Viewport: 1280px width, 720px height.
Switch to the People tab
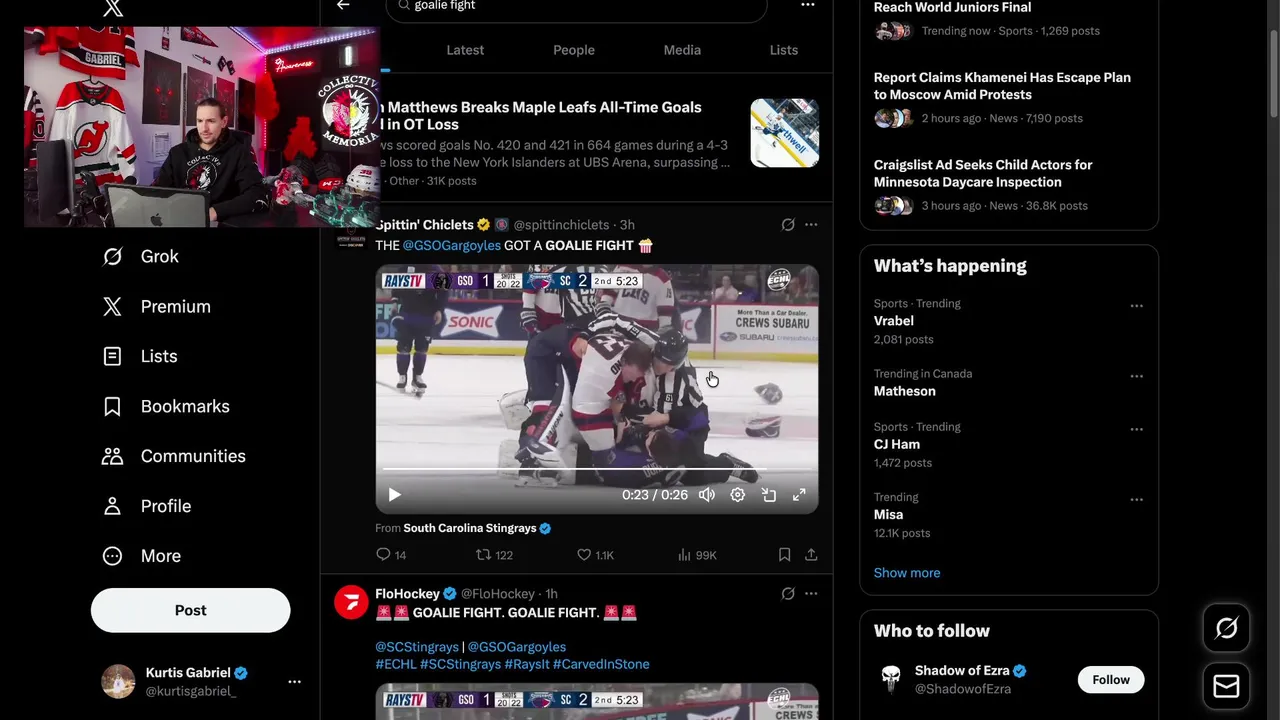coord(574,50)
